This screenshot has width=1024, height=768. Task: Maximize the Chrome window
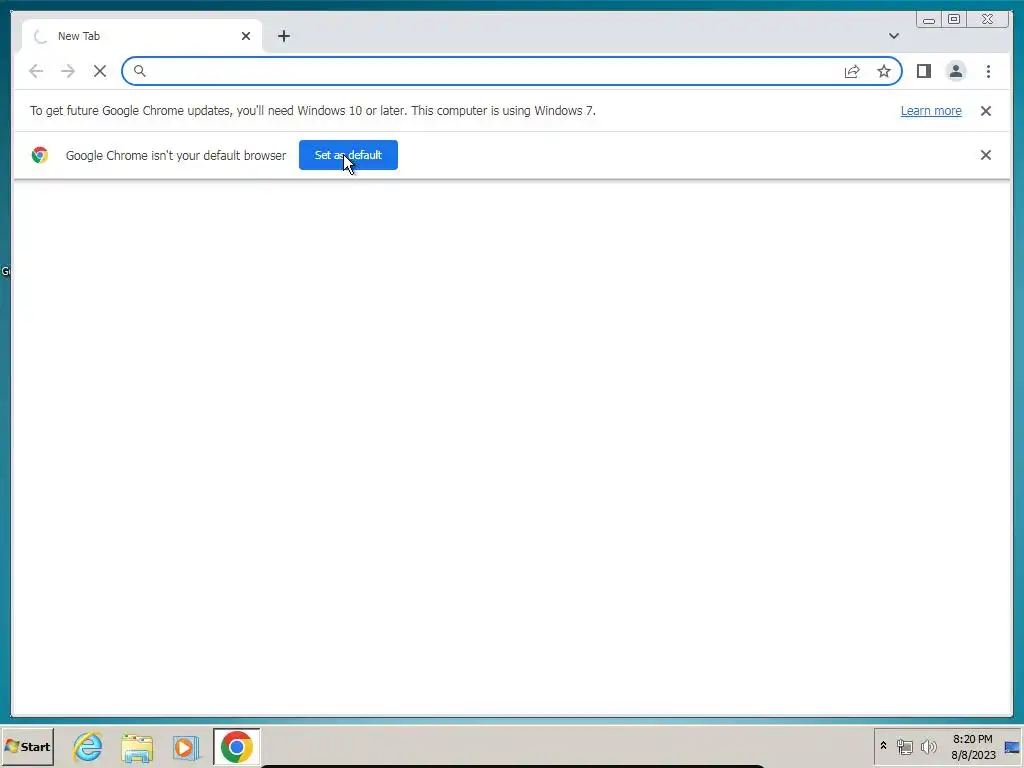pyautogui.click(x=954, y=20)
